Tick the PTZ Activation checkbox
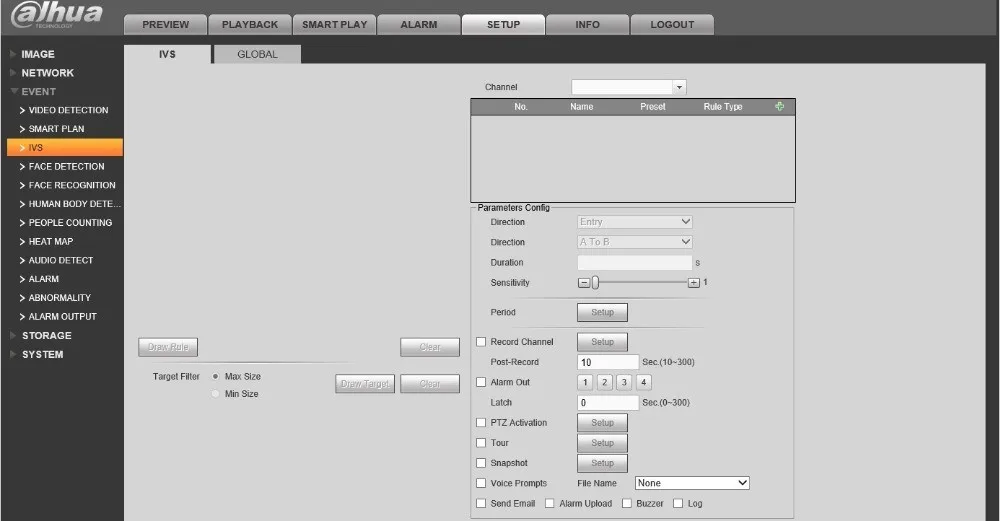The image size is (1000, 521). pos(481,423)
